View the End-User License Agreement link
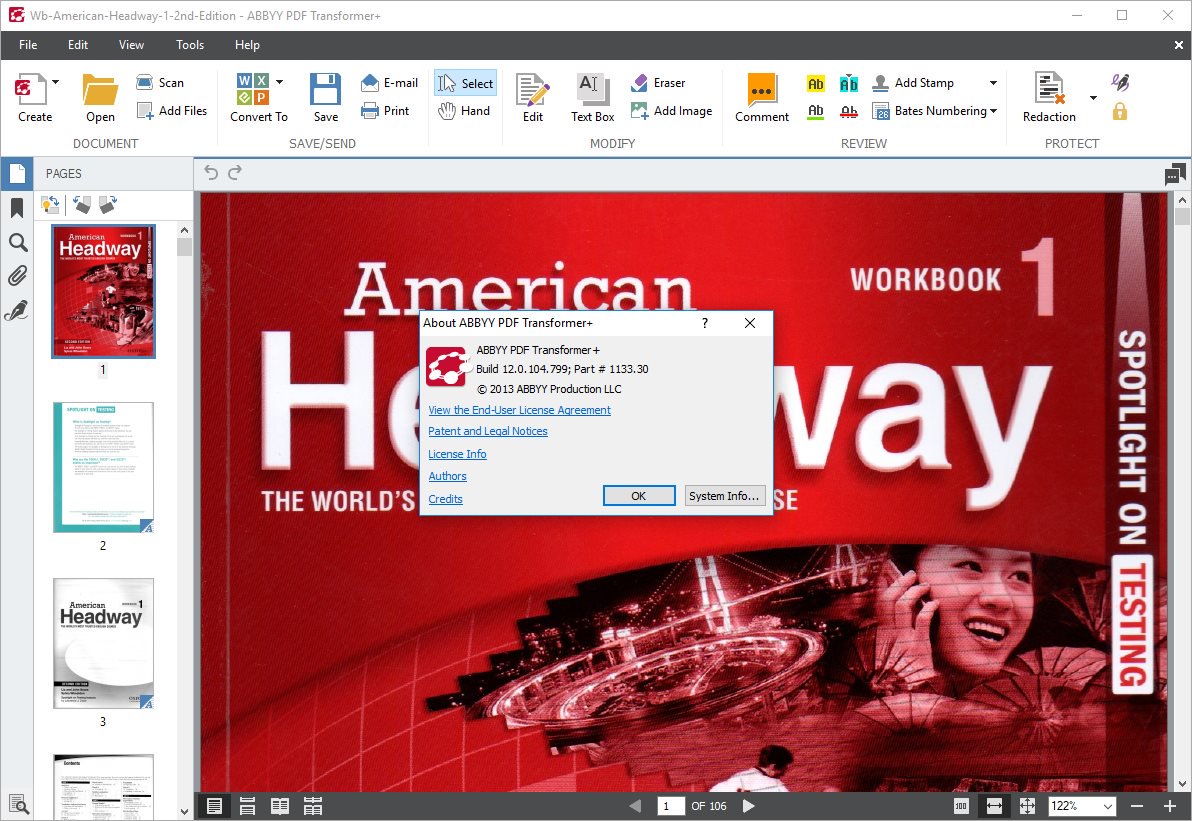 [x=519, y=410]
